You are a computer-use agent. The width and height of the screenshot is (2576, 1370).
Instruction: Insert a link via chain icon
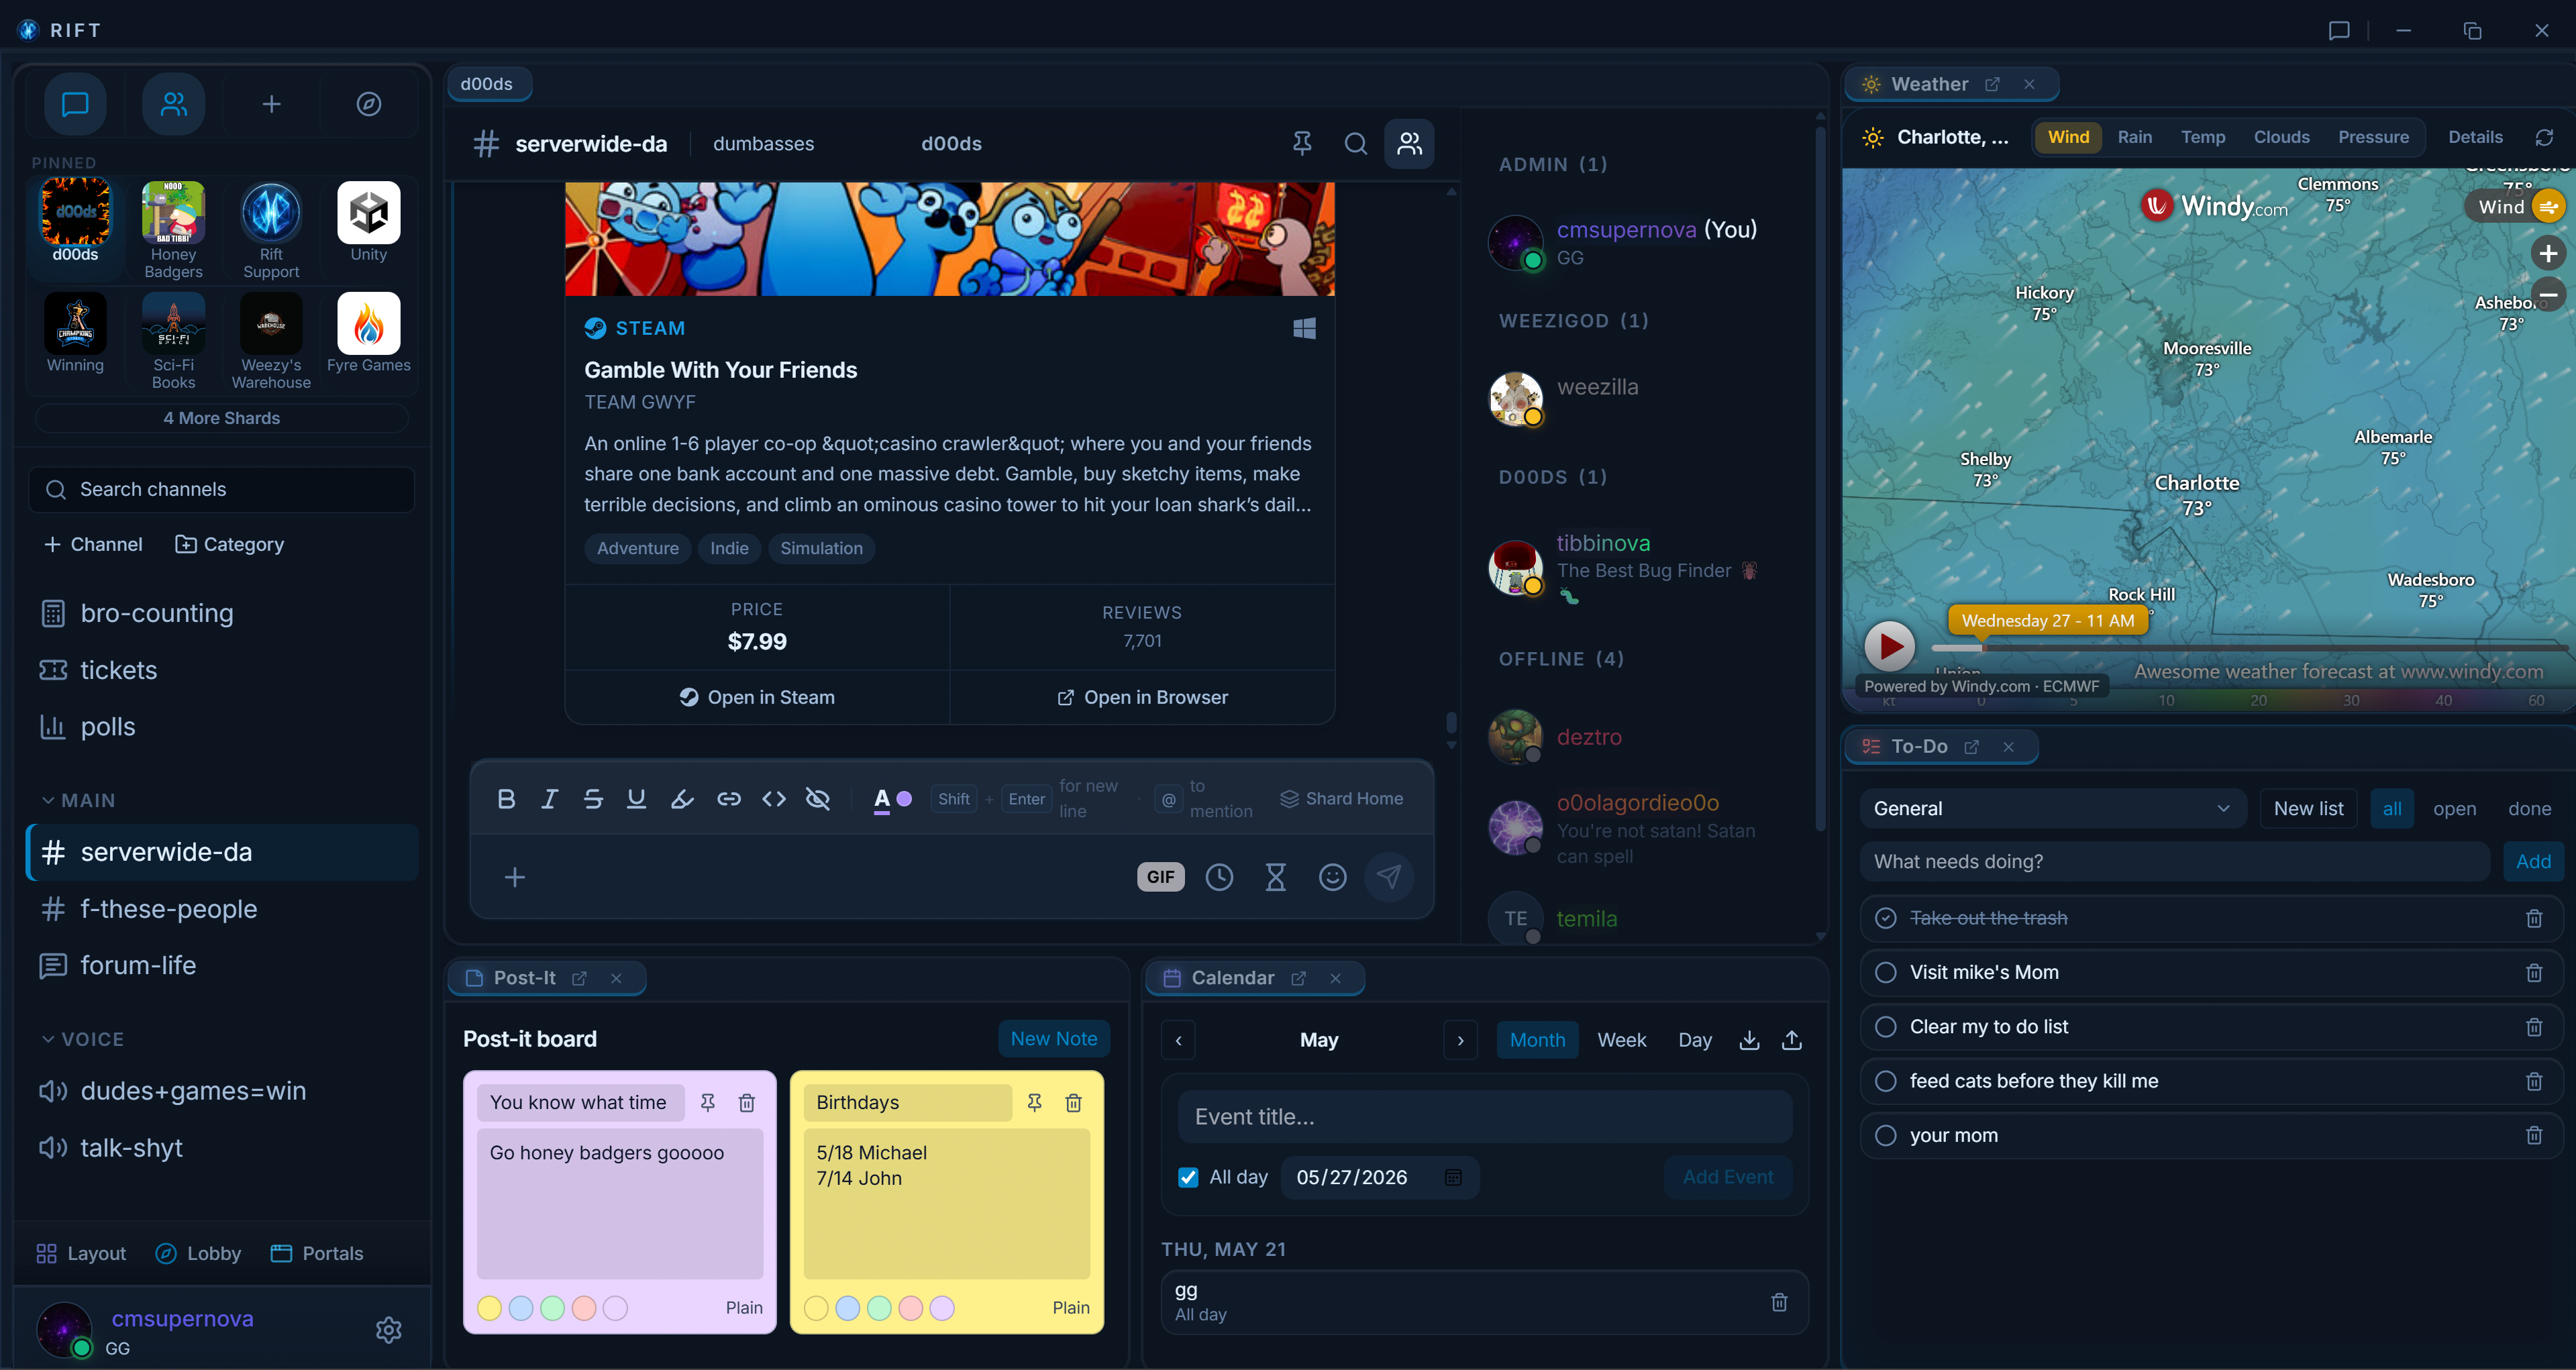pos(729,798)
